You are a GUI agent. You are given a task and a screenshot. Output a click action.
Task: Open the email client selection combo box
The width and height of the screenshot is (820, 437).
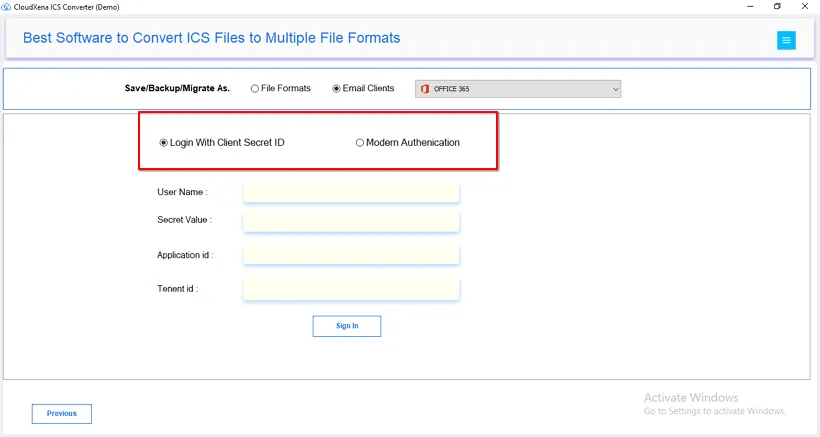tap(518, 89)
